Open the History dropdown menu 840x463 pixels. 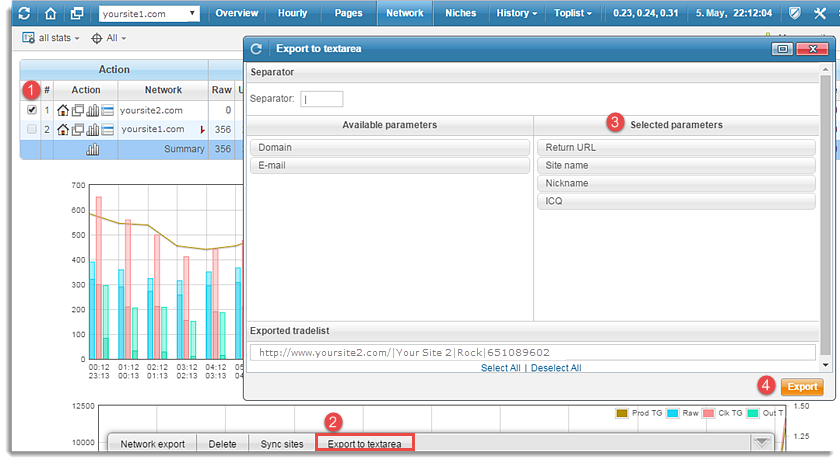517,14
